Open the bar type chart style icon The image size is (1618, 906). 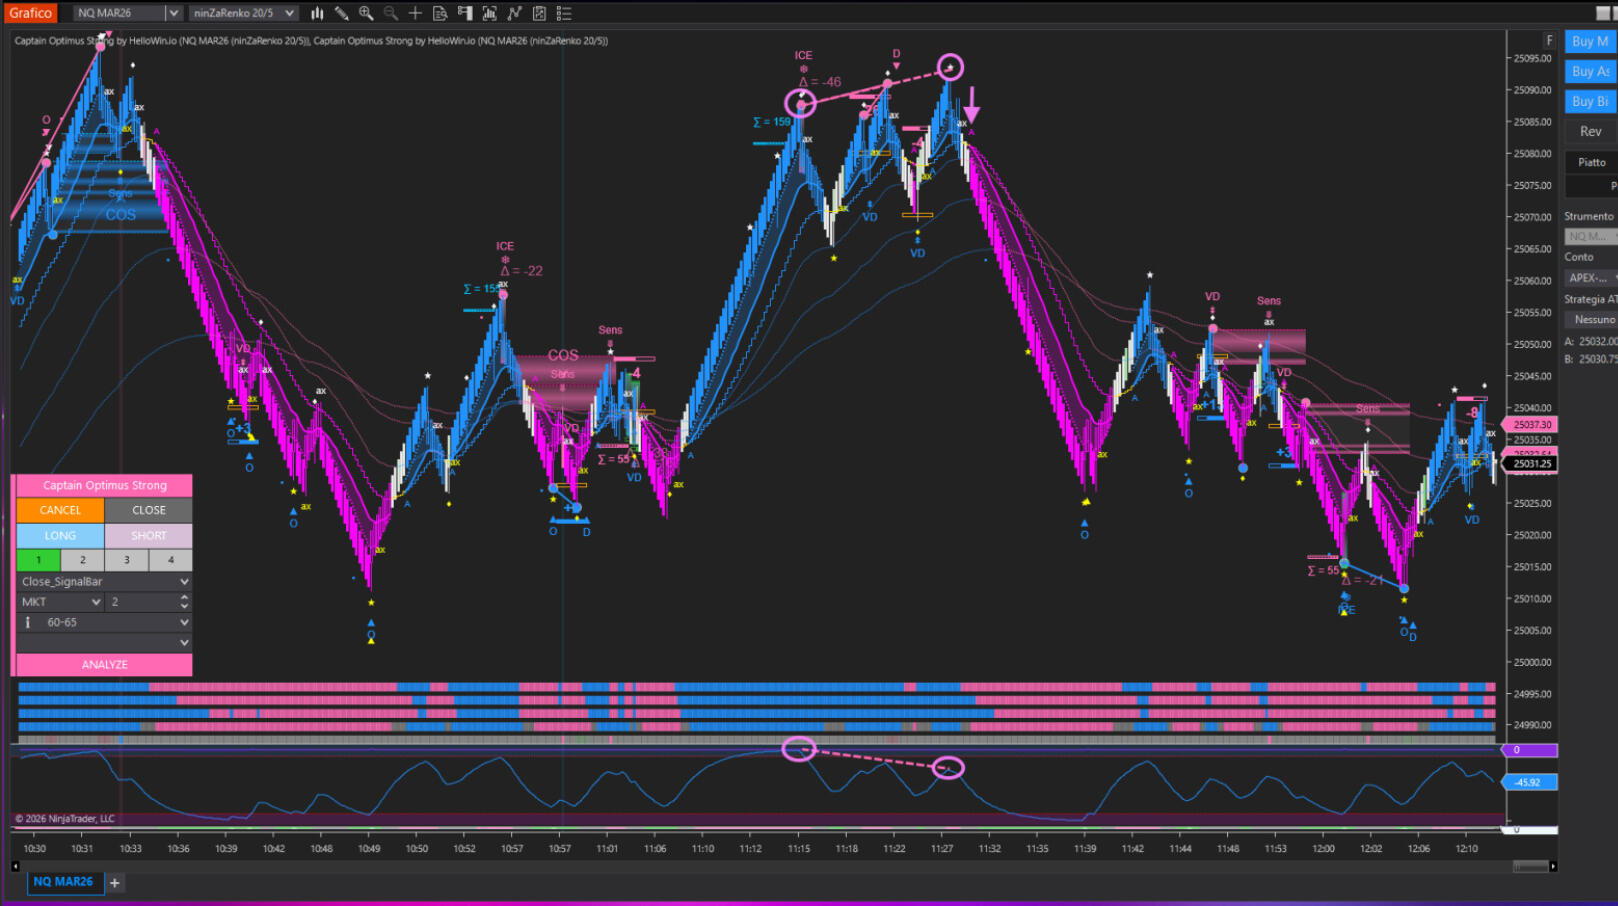pos(317,13)
